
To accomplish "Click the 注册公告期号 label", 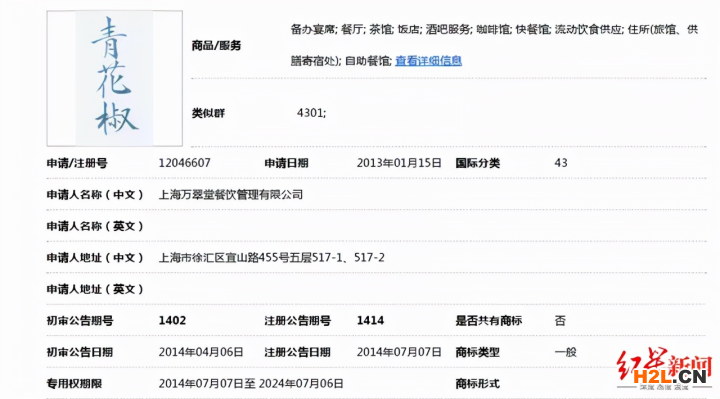I will [298, 320].
